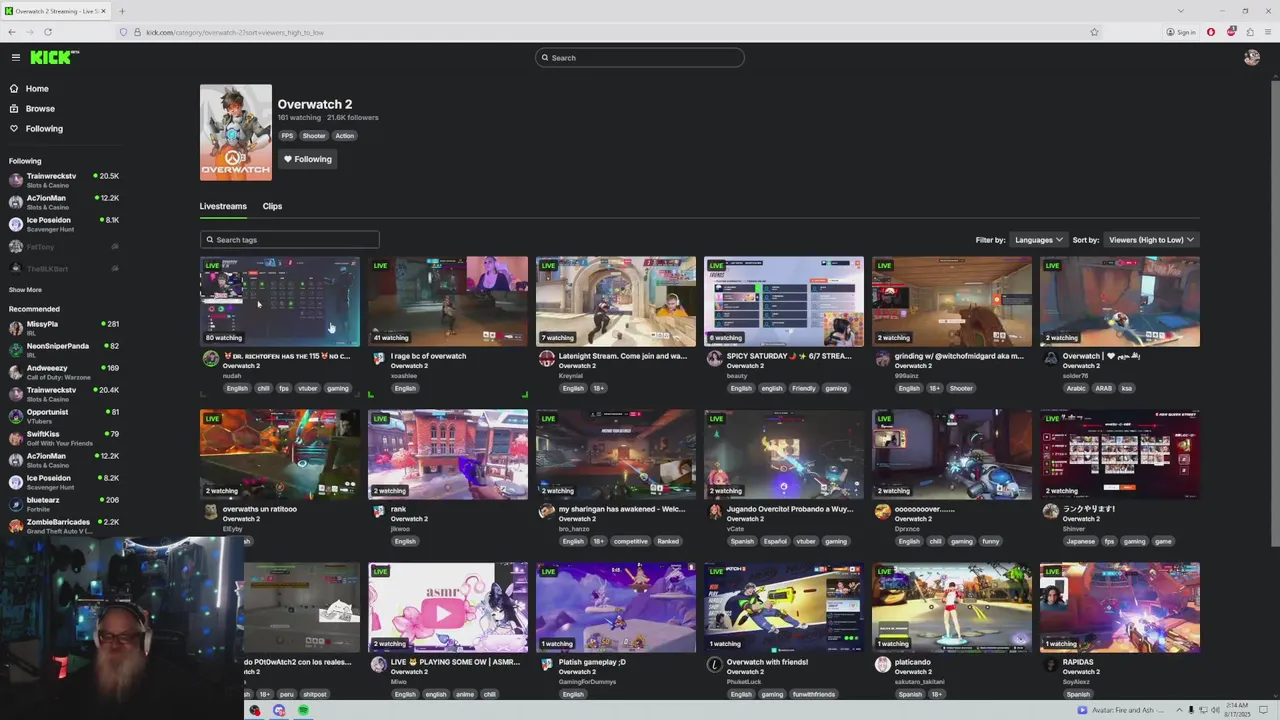1280x720 pixels.
Task: Click the Action category tag
Action: 345,136
